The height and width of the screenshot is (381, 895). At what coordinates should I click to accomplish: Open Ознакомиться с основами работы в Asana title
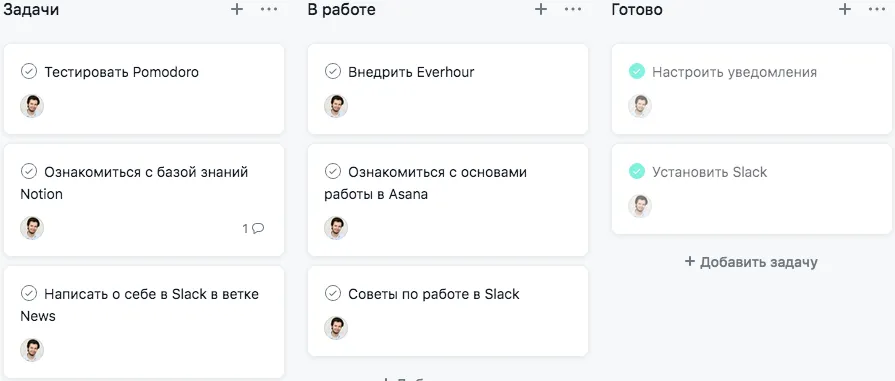click(x=425, y=183)
